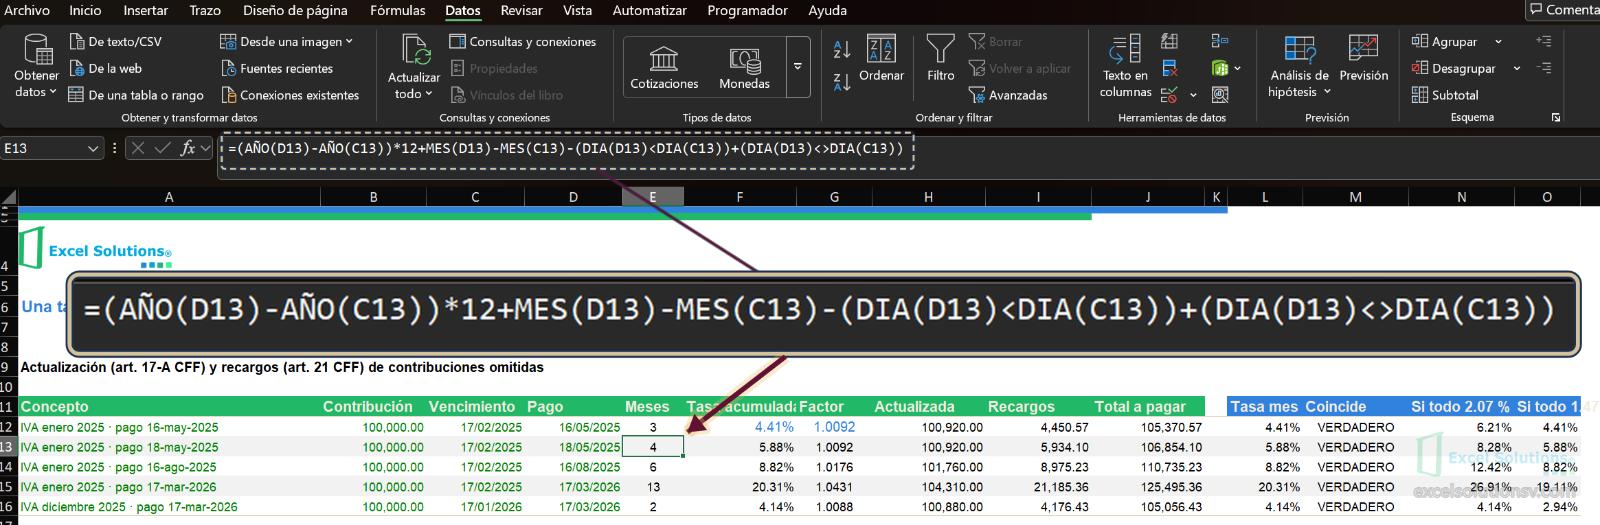Viewport: 1600px width, 525px height.
Task: Click the Remove Duplicates icon
Action: (x=1169, y=68)
